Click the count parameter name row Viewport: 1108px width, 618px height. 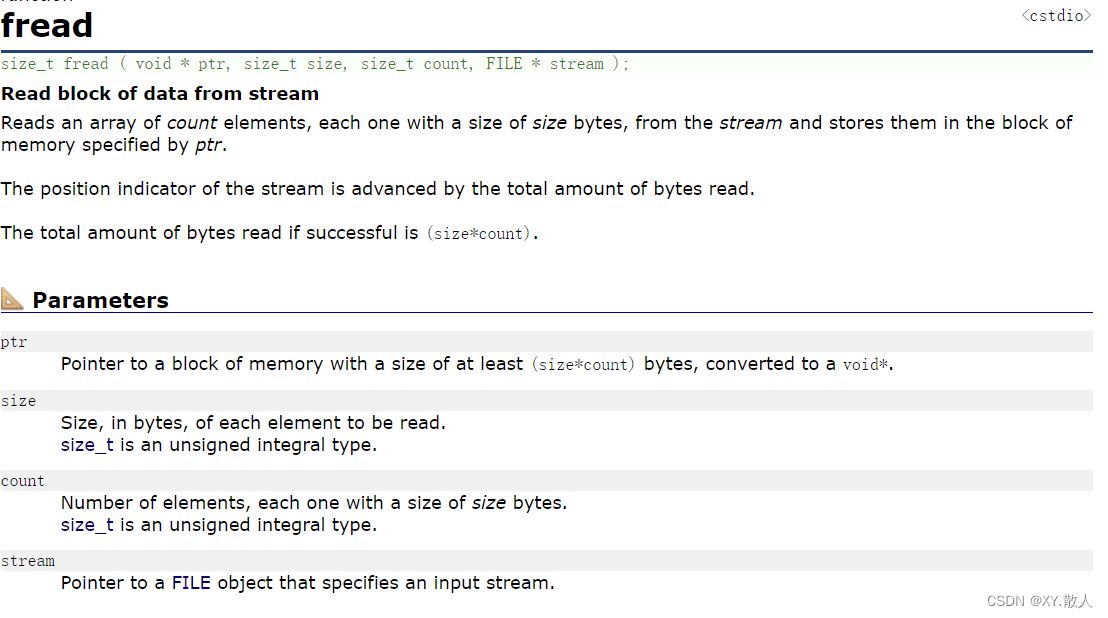tap(546, 480)
